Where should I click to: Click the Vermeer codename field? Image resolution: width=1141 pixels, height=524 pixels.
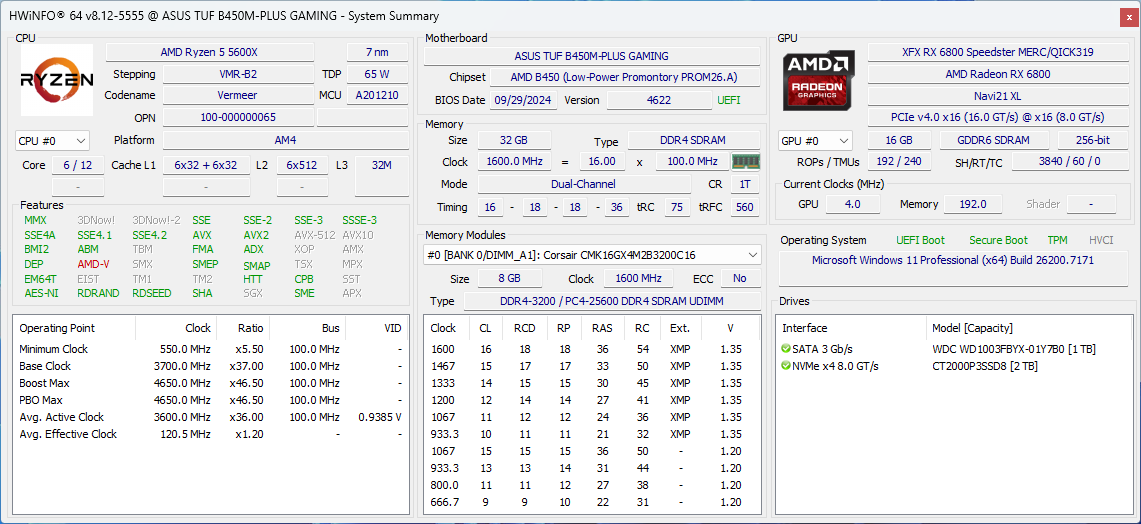[x=238, y=95]
